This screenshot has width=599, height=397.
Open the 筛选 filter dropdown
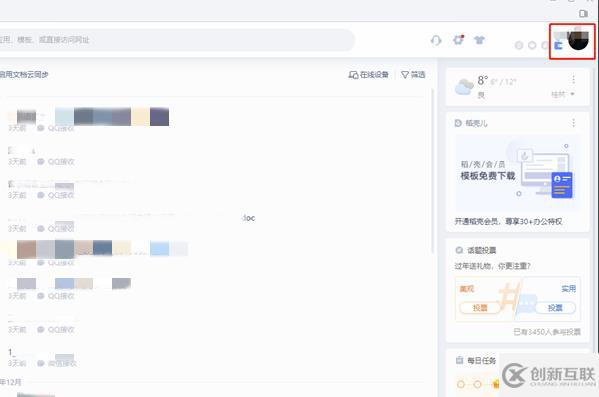(x=413, y=75)
